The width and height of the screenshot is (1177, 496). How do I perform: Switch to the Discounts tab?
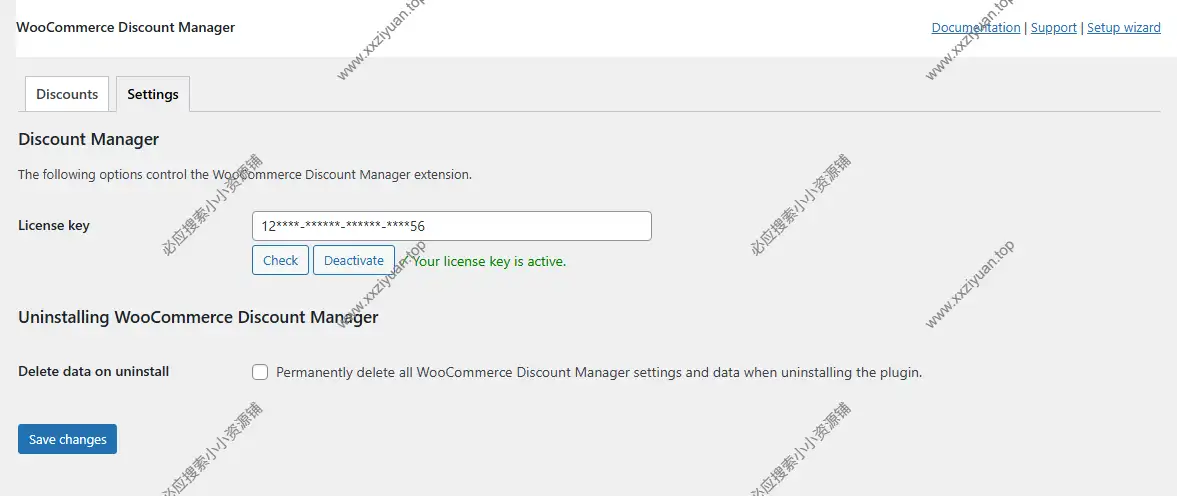pos(67,94)
